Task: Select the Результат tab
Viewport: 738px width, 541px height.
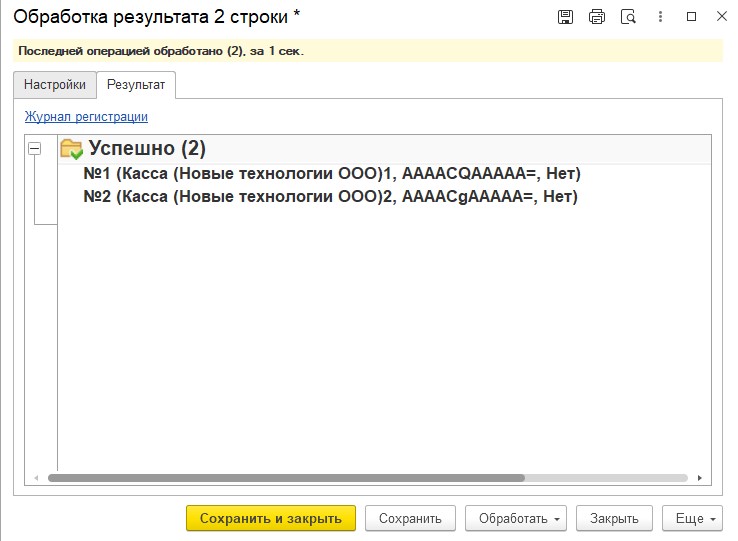Action: click(x=136, y=85)
